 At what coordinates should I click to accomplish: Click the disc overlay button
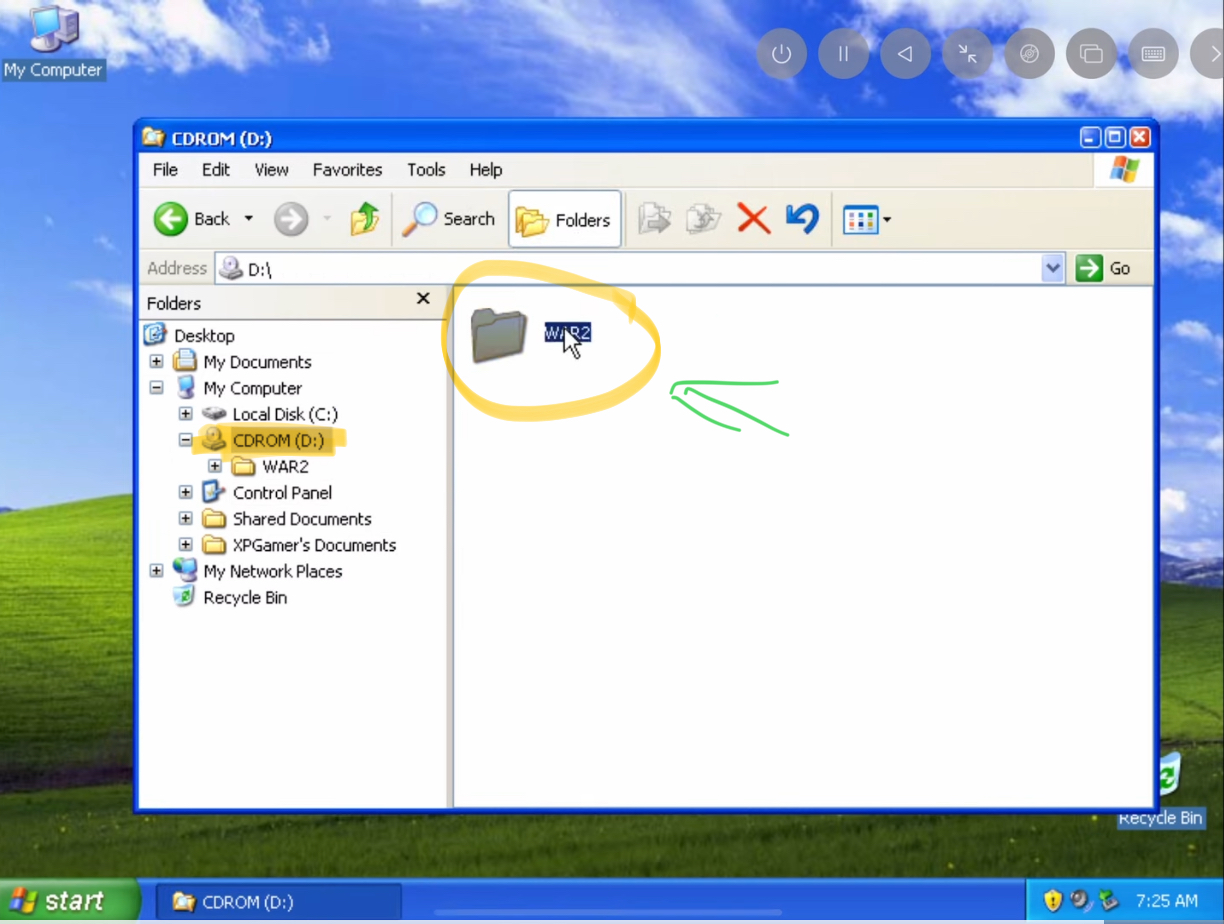click(1029, 54)
